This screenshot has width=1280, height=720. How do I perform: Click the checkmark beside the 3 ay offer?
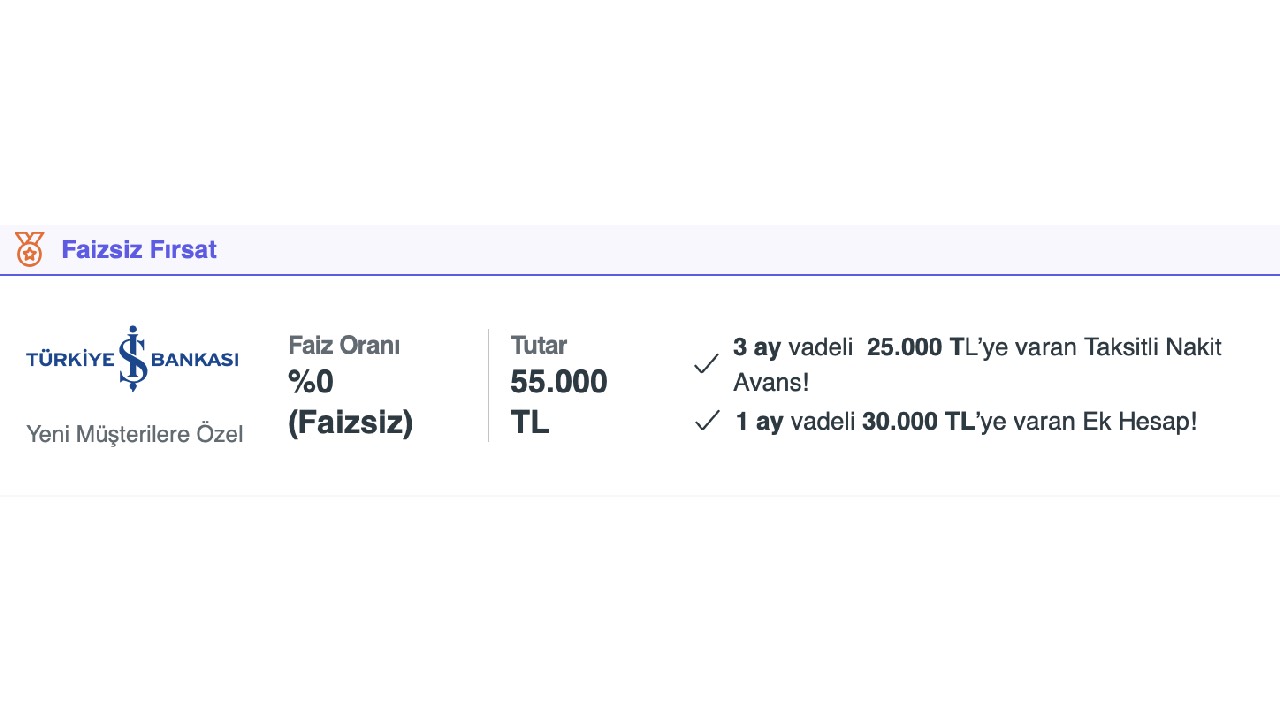pyautogui.click(x=706, y=364)
